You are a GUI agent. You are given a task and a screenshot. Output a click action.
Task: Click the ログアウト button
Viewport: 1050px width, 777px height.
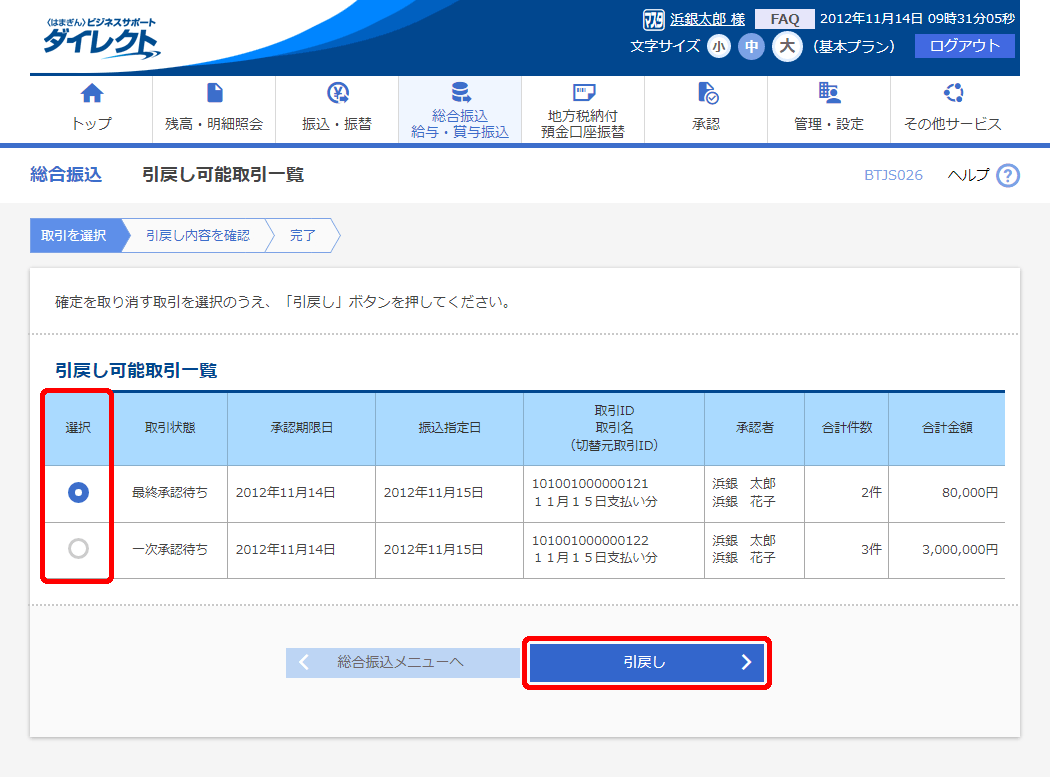pyautogui.click(x=964, y=46)
